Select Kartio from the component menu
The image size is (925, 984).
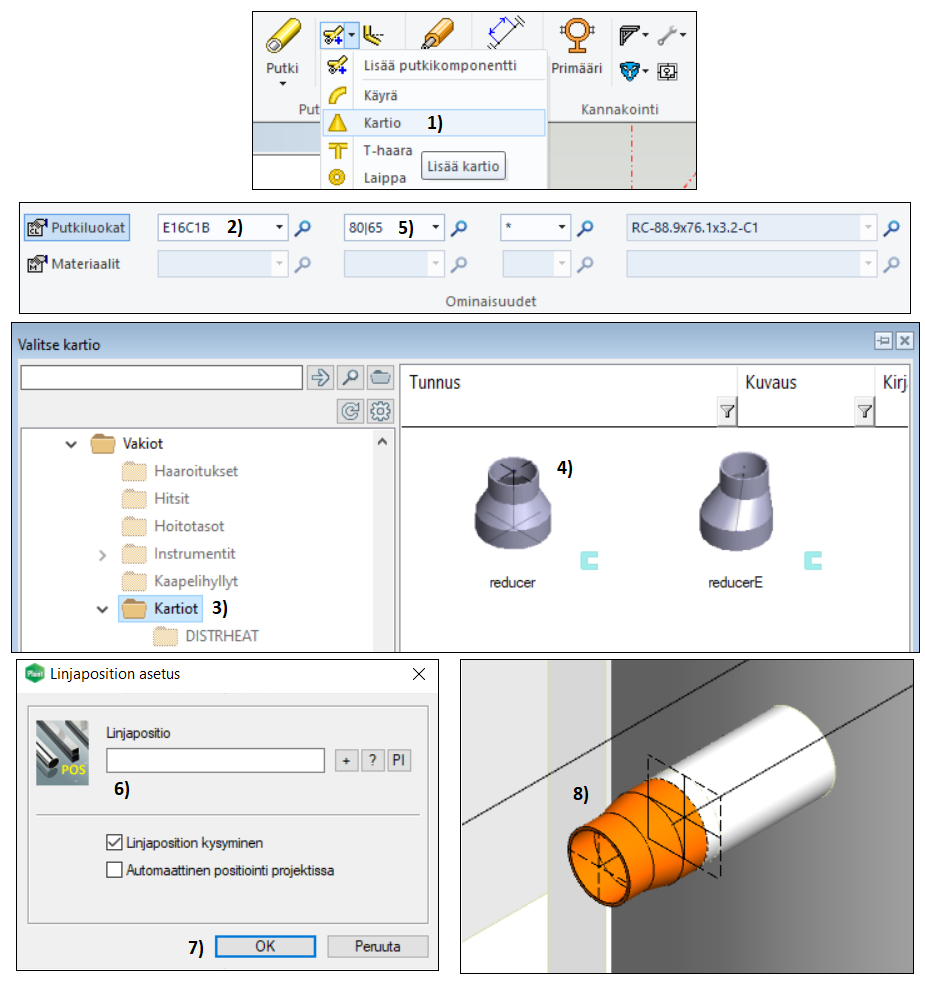(x=383, y=123)
